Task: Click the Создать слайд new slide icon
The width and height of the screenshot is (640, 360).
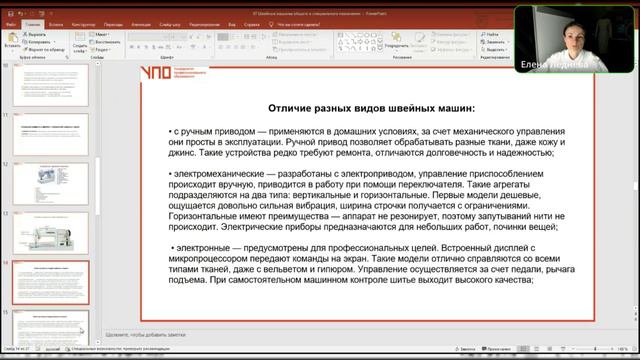Action: (80, 38)
